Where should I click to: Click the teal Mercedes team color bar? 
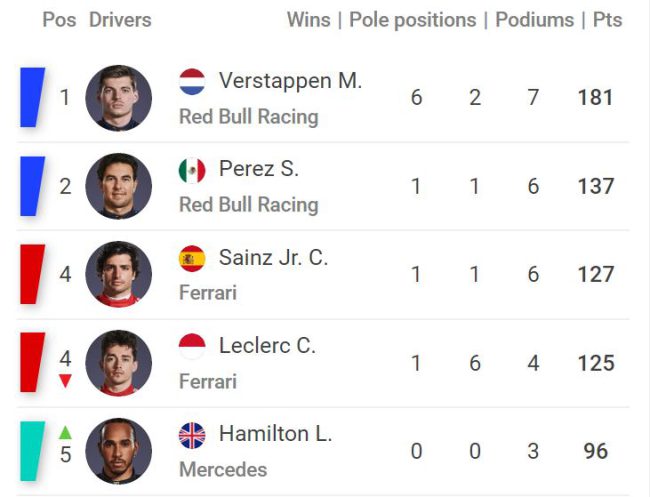32,451
